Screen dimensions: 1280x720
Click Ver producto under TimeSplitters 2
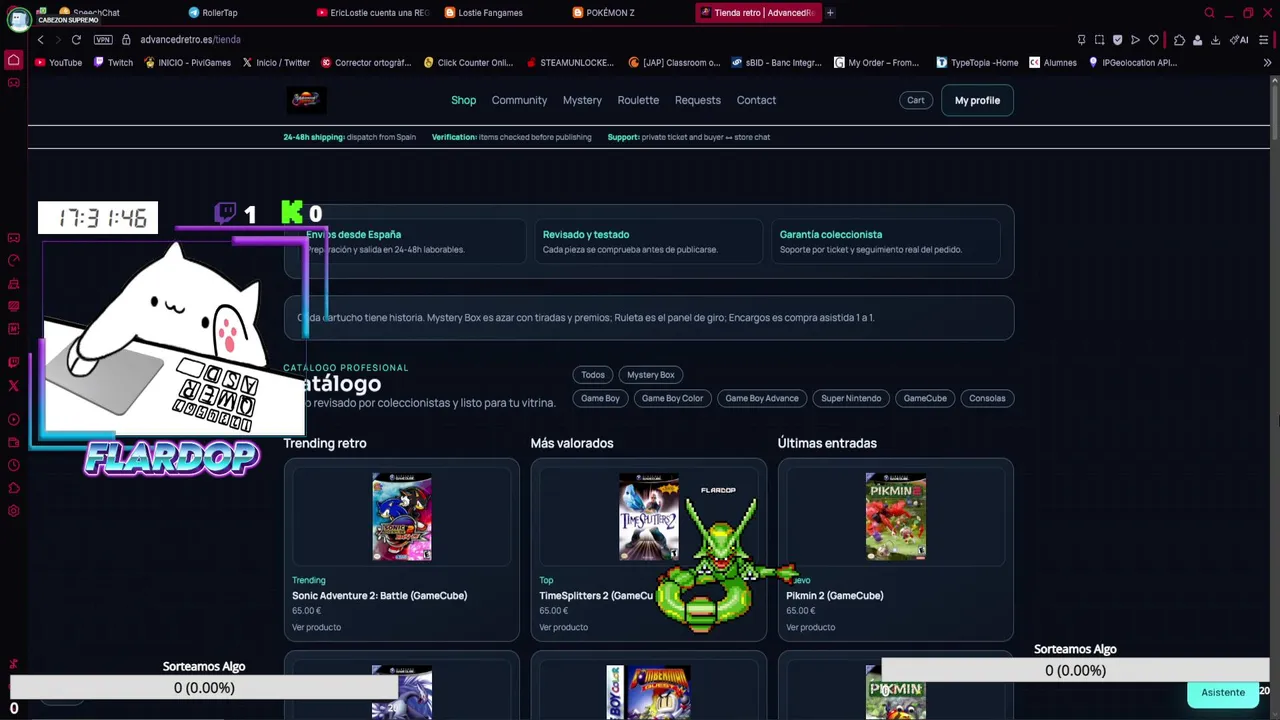coord(563,627)
